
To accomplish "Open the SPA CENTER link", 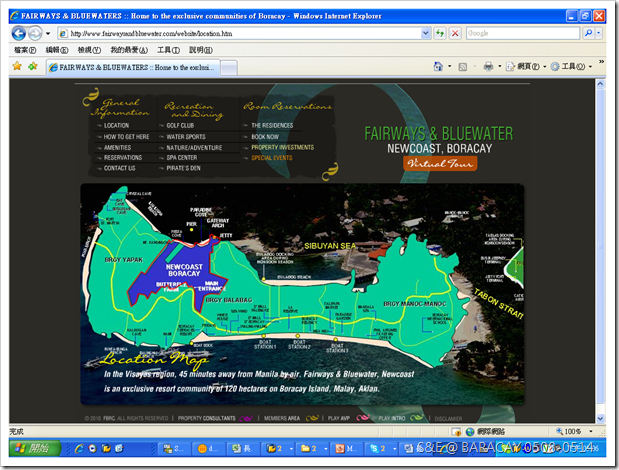I will pyautogui.click(x=182, y=157).
